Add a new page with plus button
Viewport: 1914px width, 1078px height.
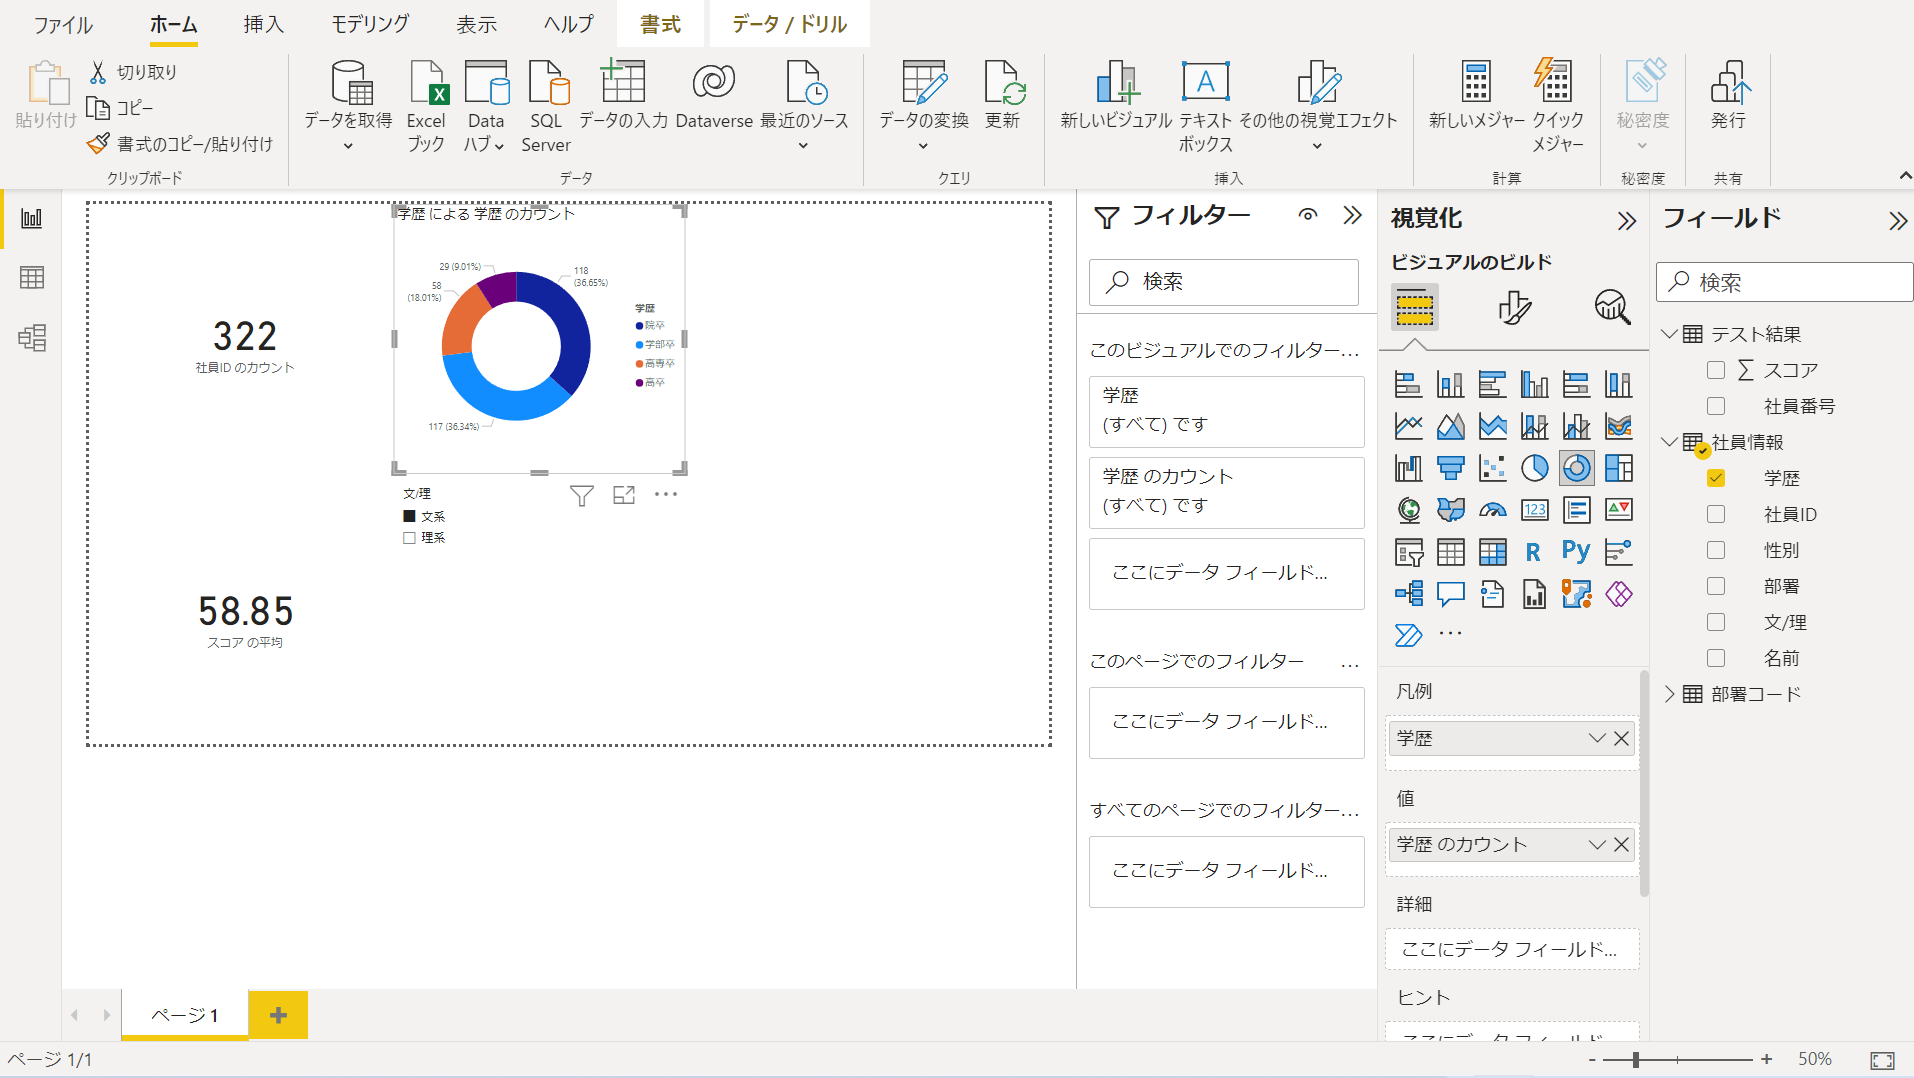pyautogui.click(x=278, y=1016)
